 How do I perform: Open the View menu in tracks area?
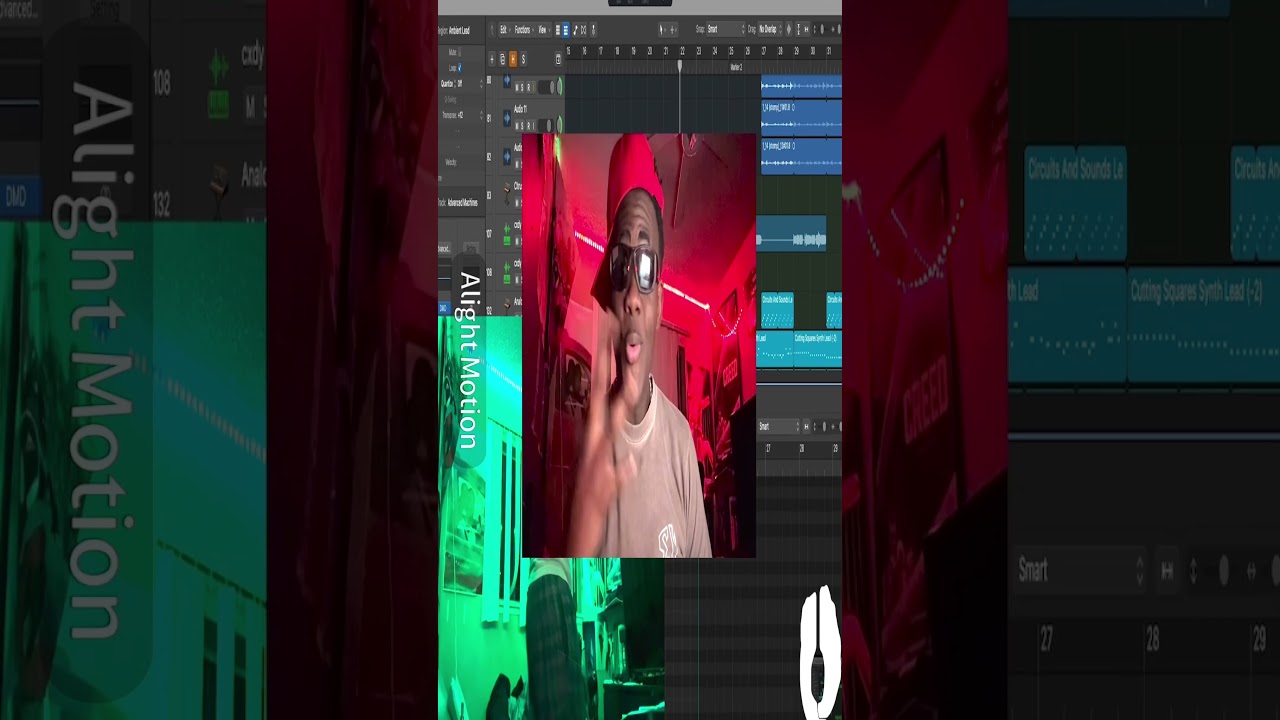click(x=543, y=29)
